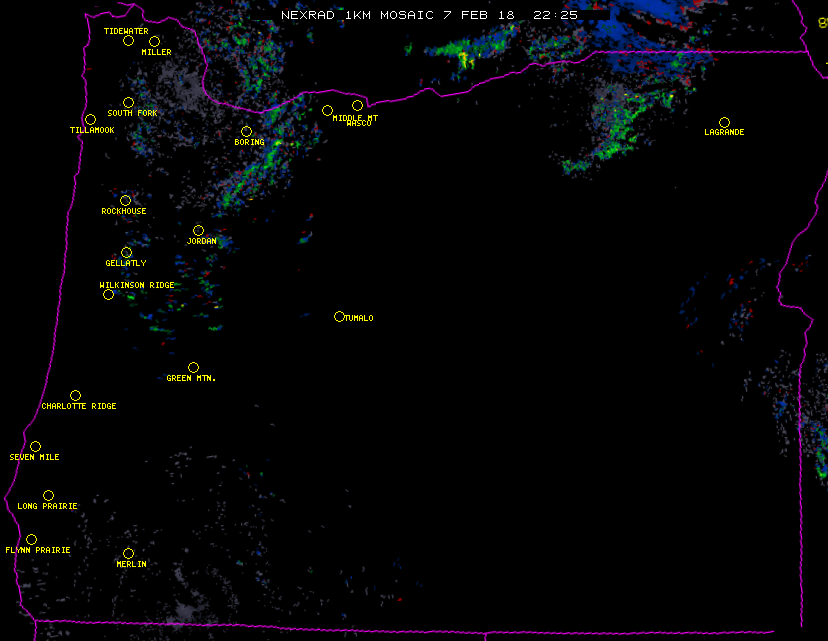Select the Long Prairie station marker
The image size is (828, 641).
tap(48, 495)
